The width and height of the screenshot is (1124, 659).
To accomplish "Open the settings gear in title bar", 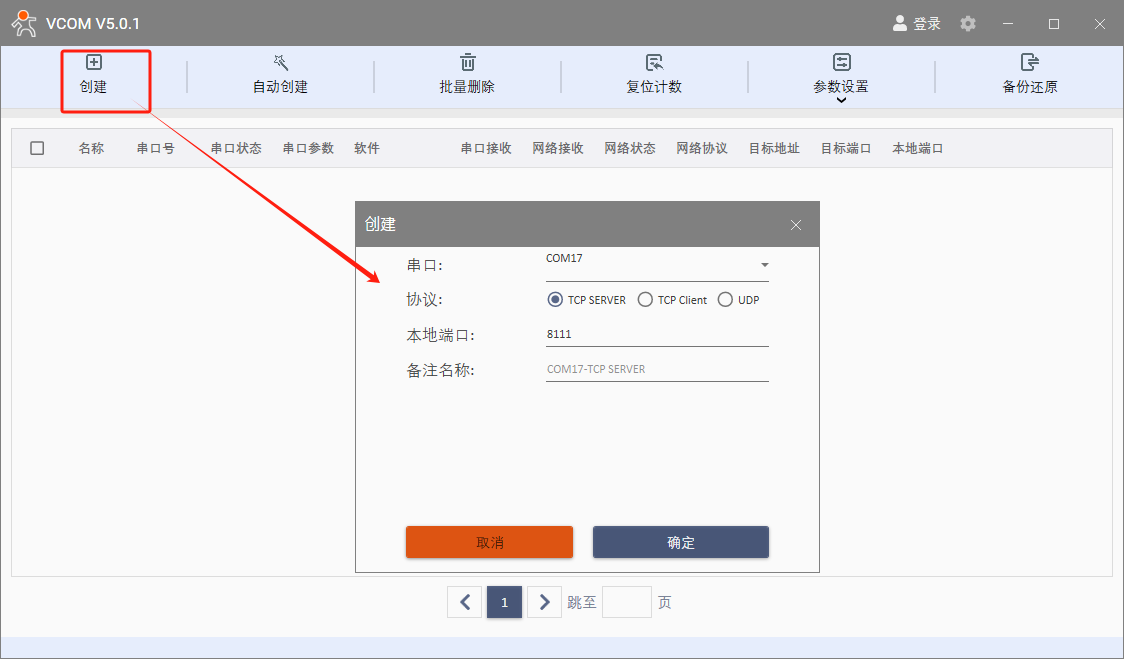I will pos(967,23).
